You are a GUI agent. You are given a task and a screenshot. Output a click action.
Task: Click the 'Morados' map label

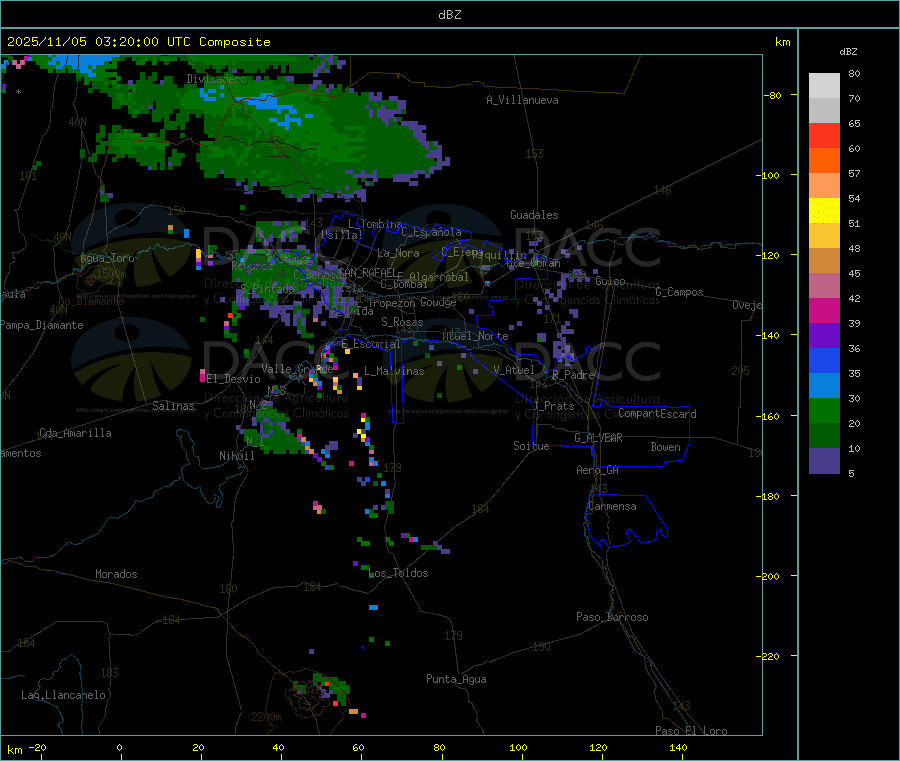pyautogui.click(x=116, y=574)
